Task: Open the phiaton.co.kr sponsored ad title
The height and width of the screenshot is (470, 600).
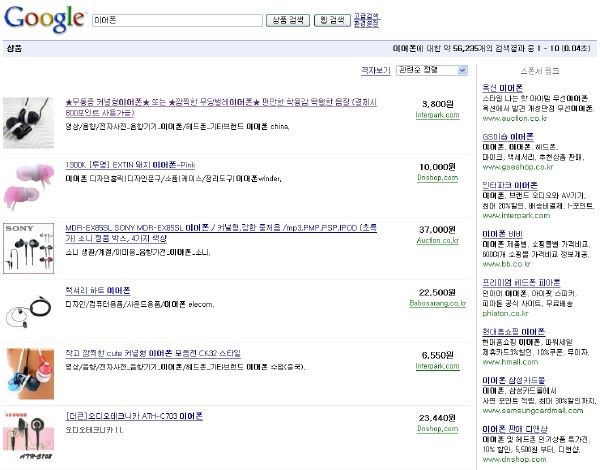Action: [521, 282]
